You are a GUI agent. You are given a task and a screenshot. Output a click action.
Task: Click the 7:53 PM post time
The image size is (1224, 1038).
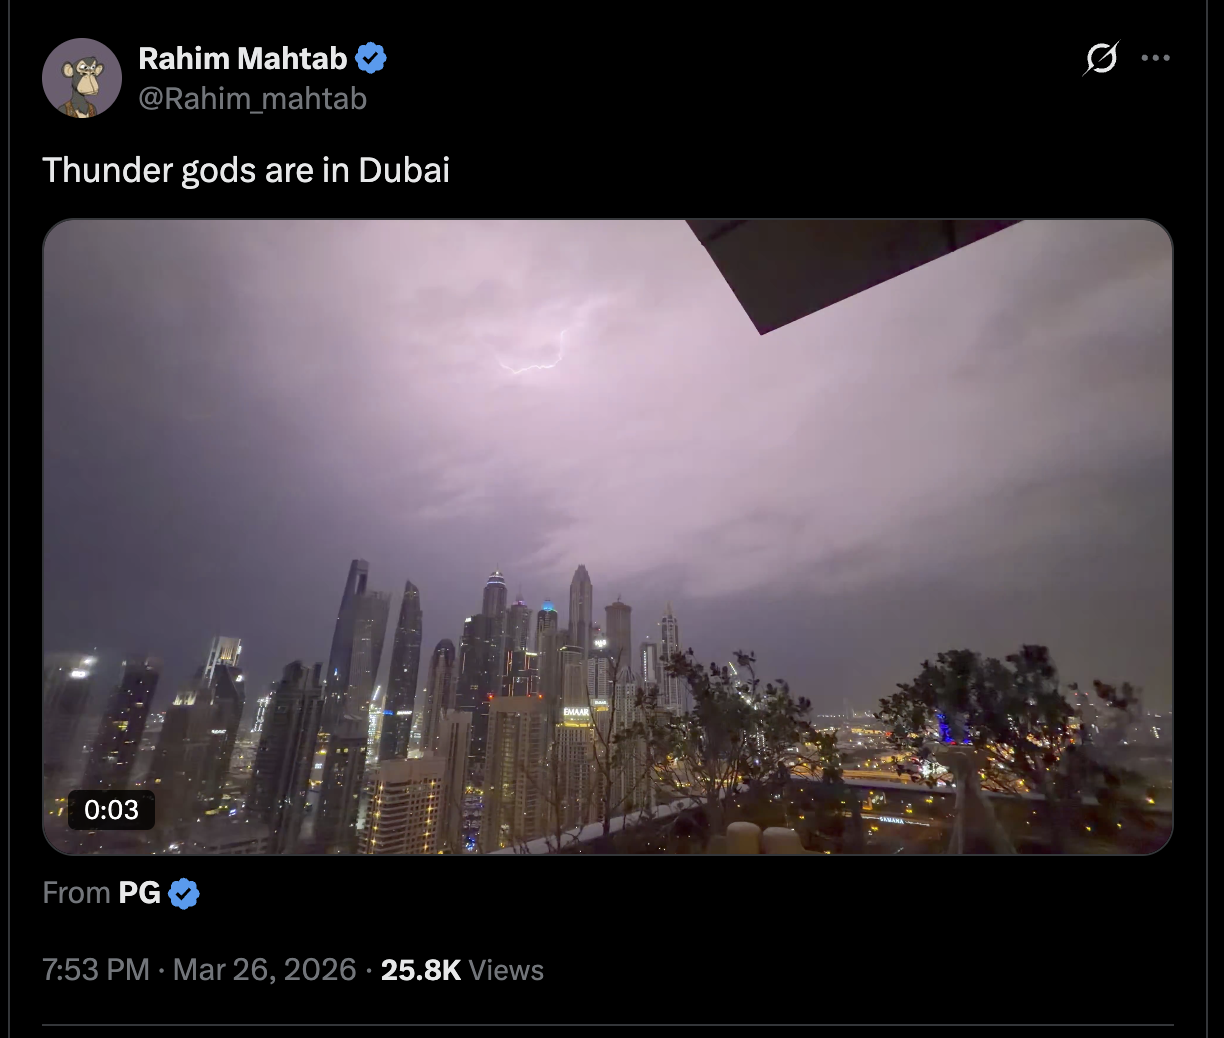coord(96,970)
